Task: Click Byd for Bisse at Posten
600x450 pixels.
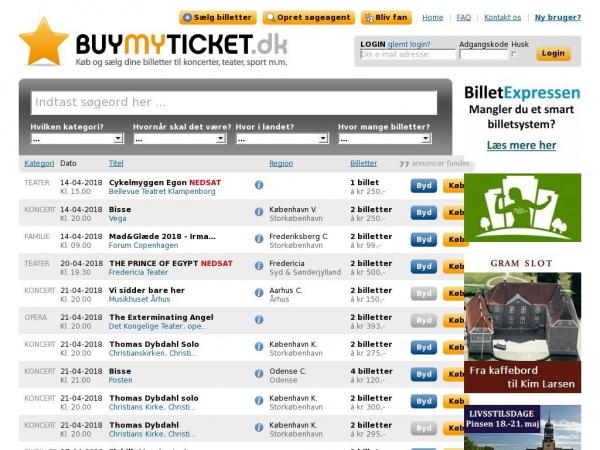Action: click(424, 374)
